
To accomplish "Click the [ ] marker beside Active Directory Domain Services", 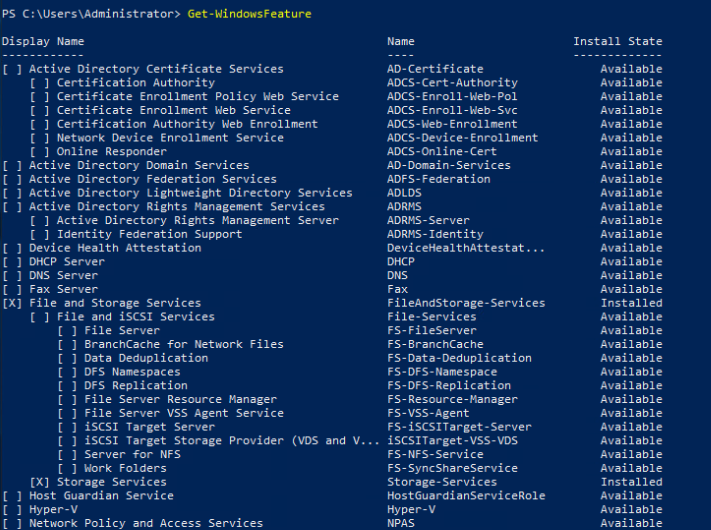I will click(x=11, y=165).
